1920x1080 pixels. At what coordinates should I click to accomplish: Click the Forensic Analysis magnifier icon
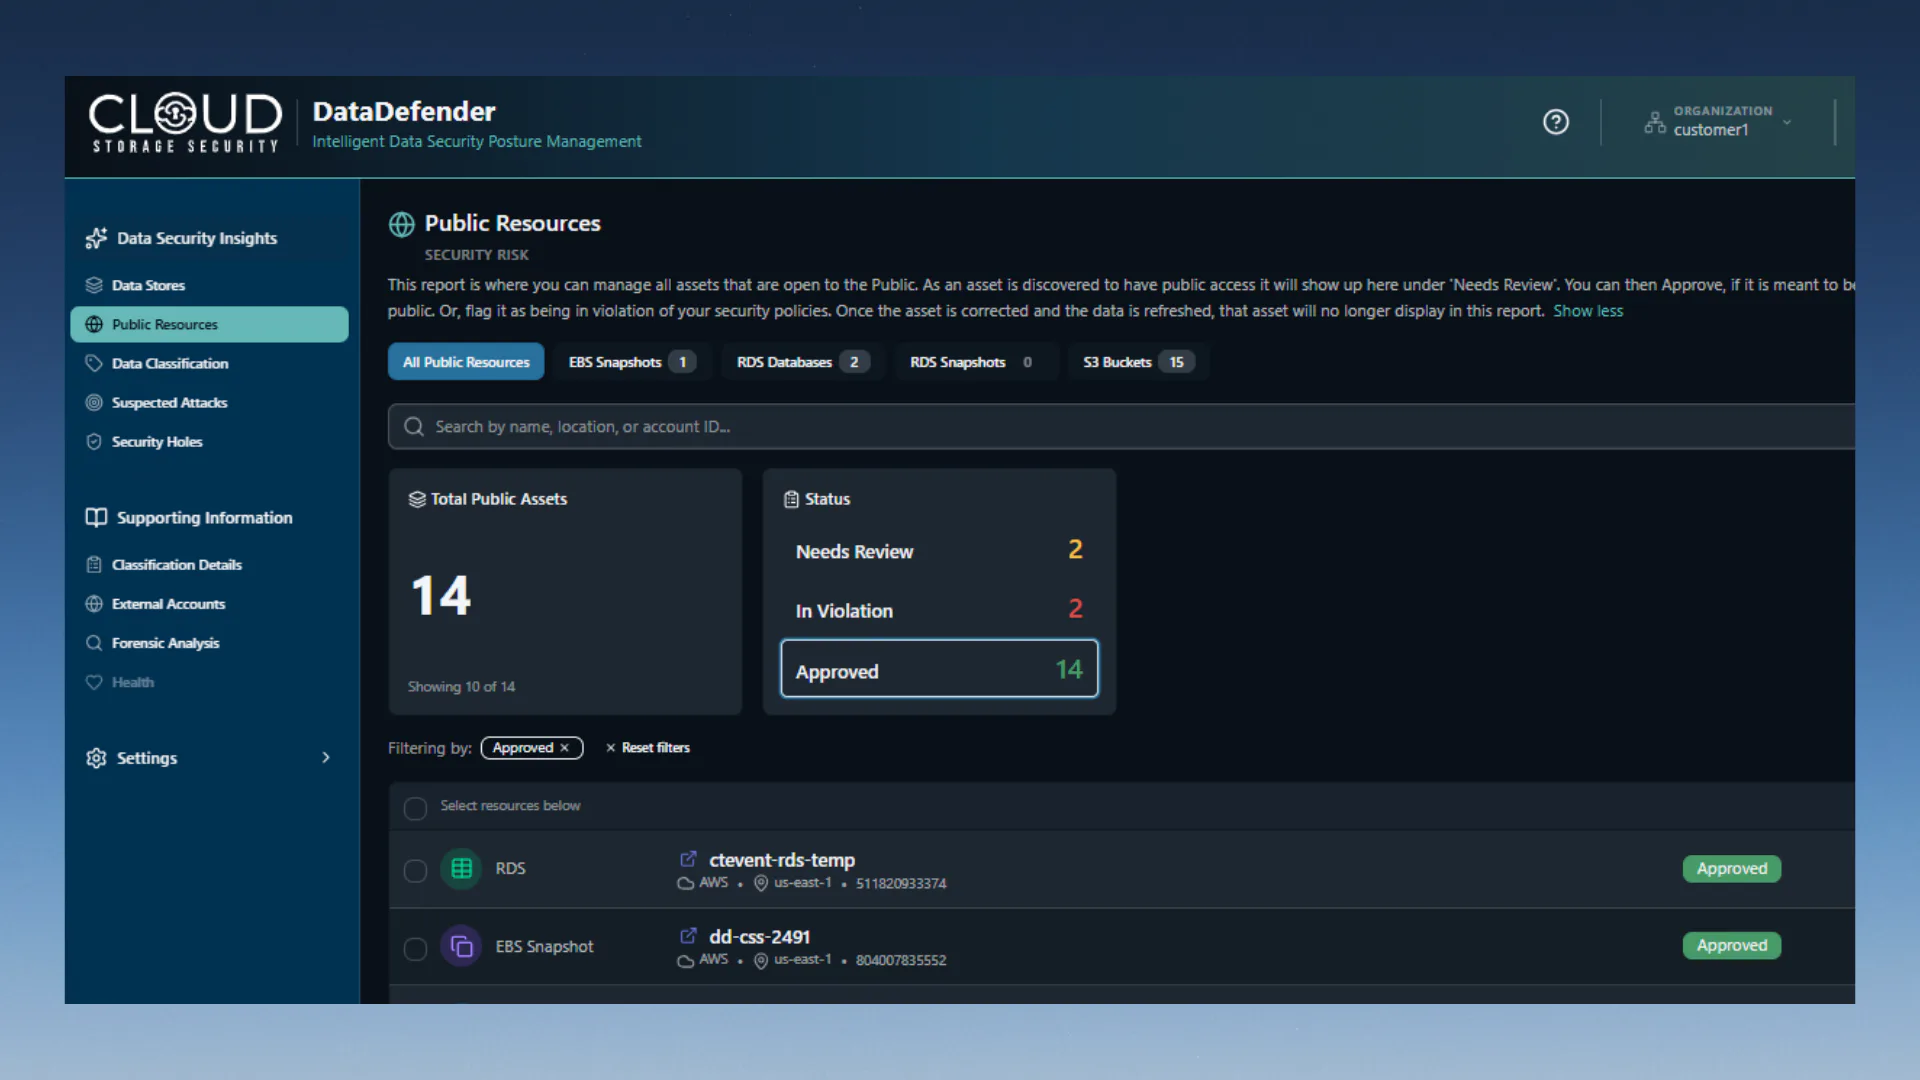[x=94, y=642]
